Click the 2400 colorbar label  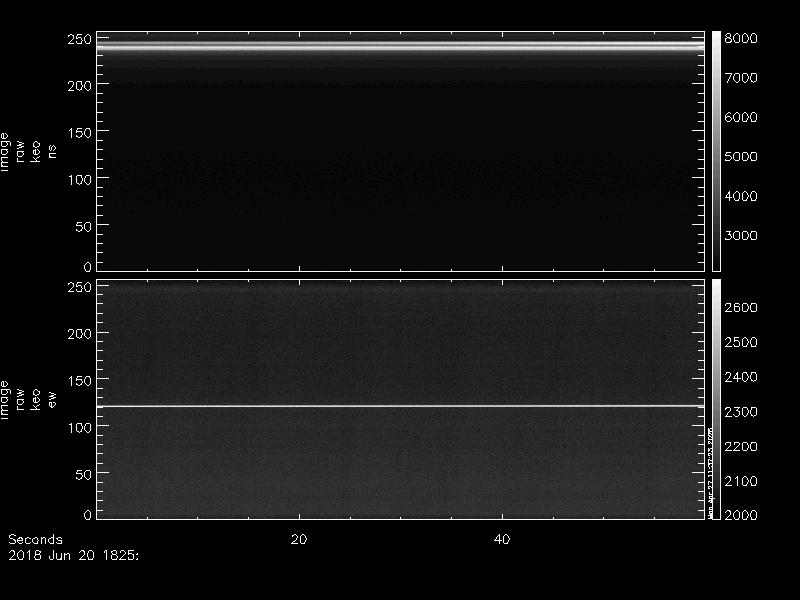coord(741,377)
